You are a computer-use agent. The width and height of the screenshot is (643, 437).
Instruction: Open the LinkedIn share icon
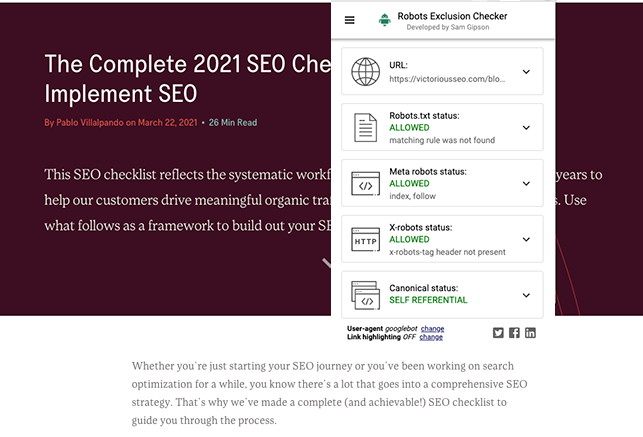click(530, 333)
